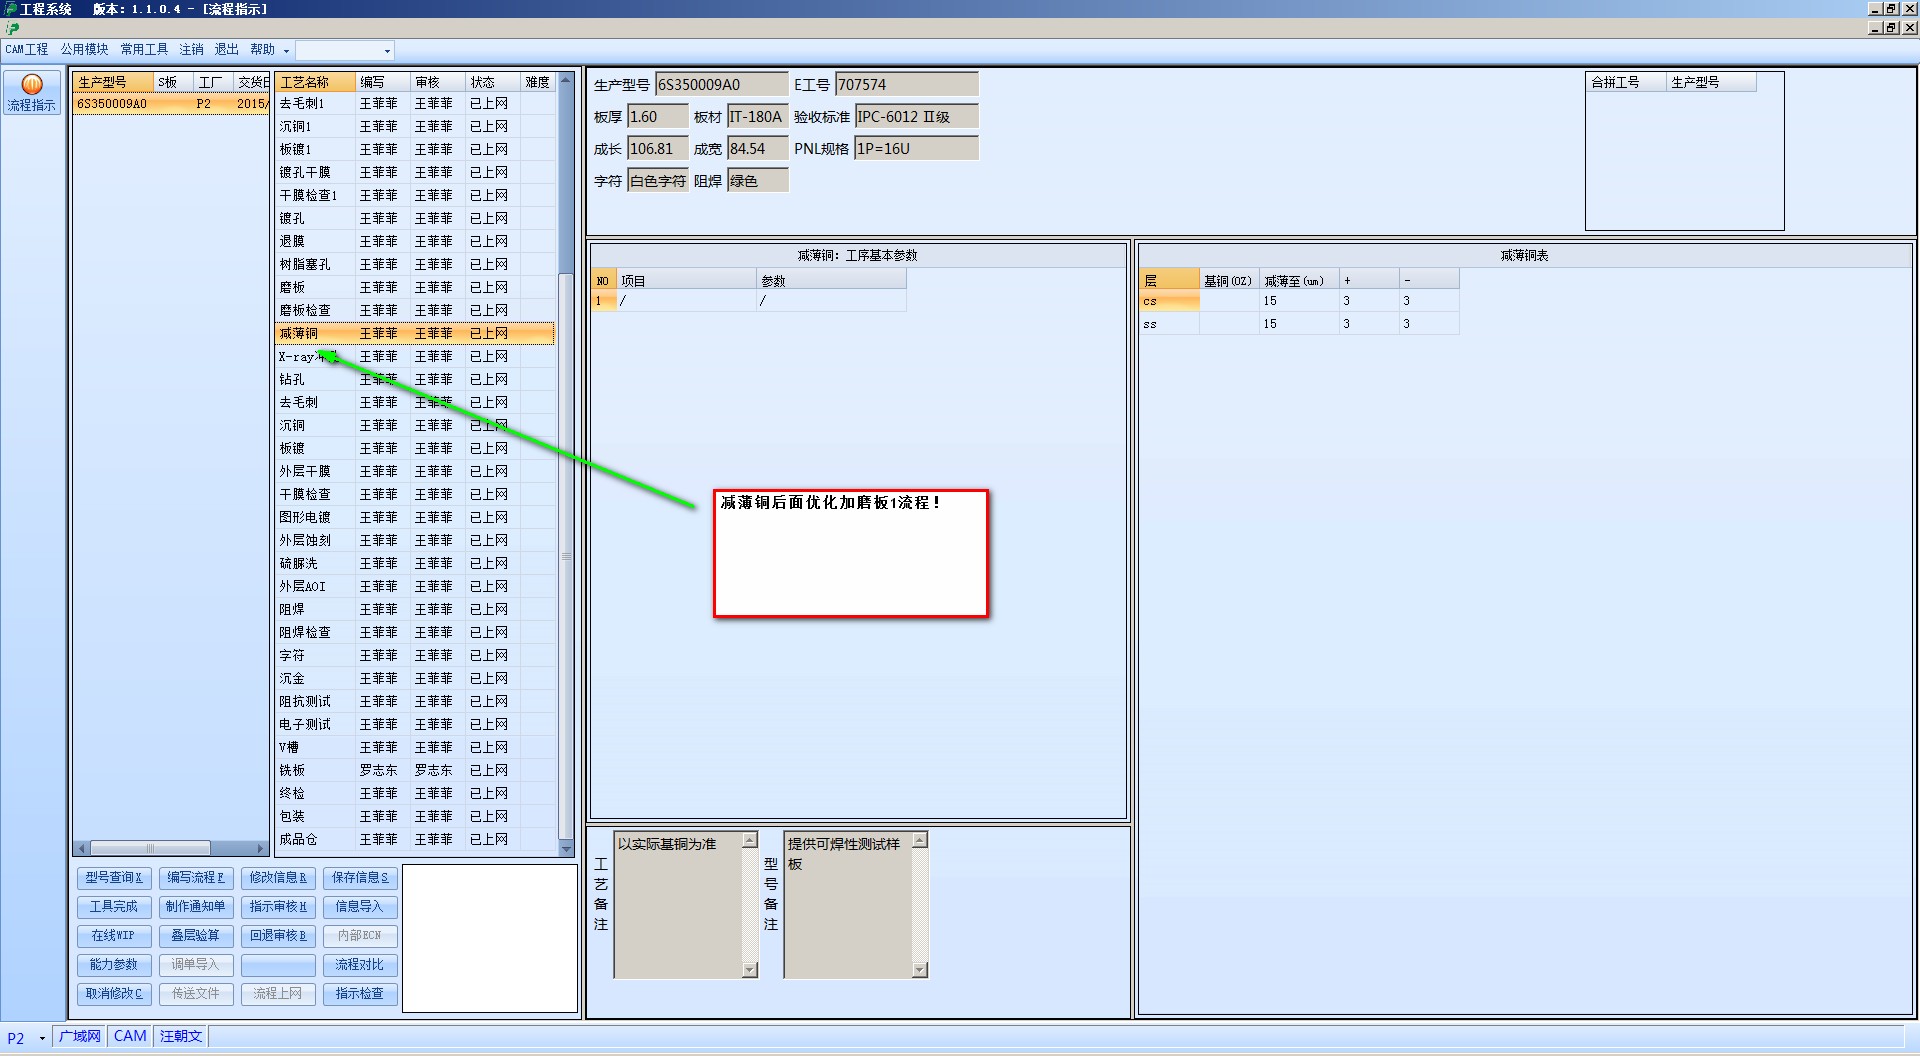Select the 沉金 process row
Screen dimensions: 1920x1056
415,679
